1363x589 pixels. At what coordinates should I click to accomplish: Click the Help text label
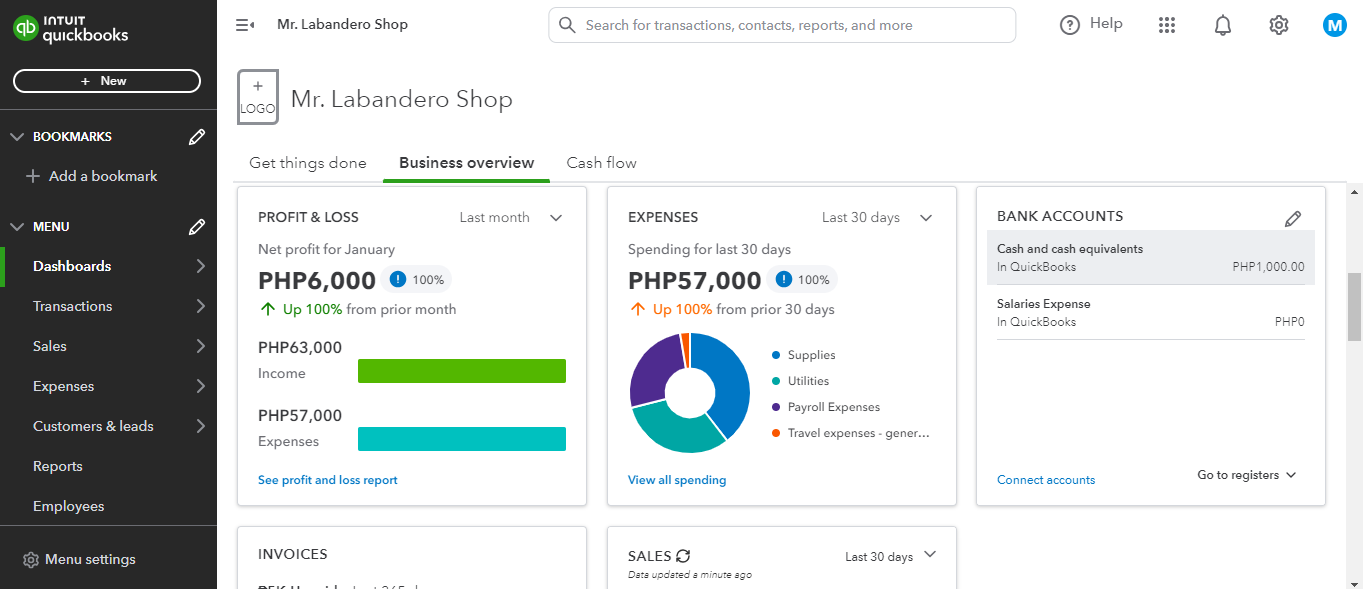pyautogui.click(x=1106, y=24)
